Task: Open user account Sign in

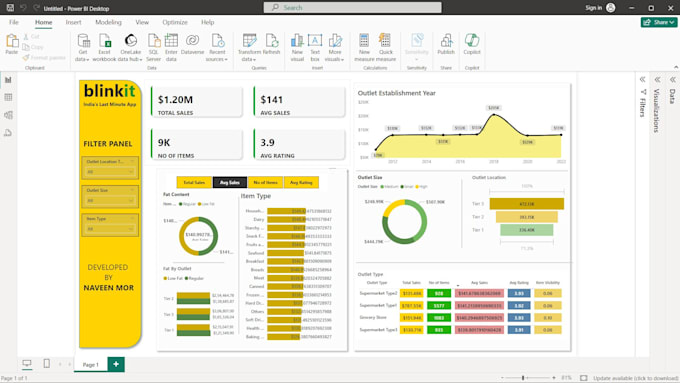Action: (x=600, y=8)
